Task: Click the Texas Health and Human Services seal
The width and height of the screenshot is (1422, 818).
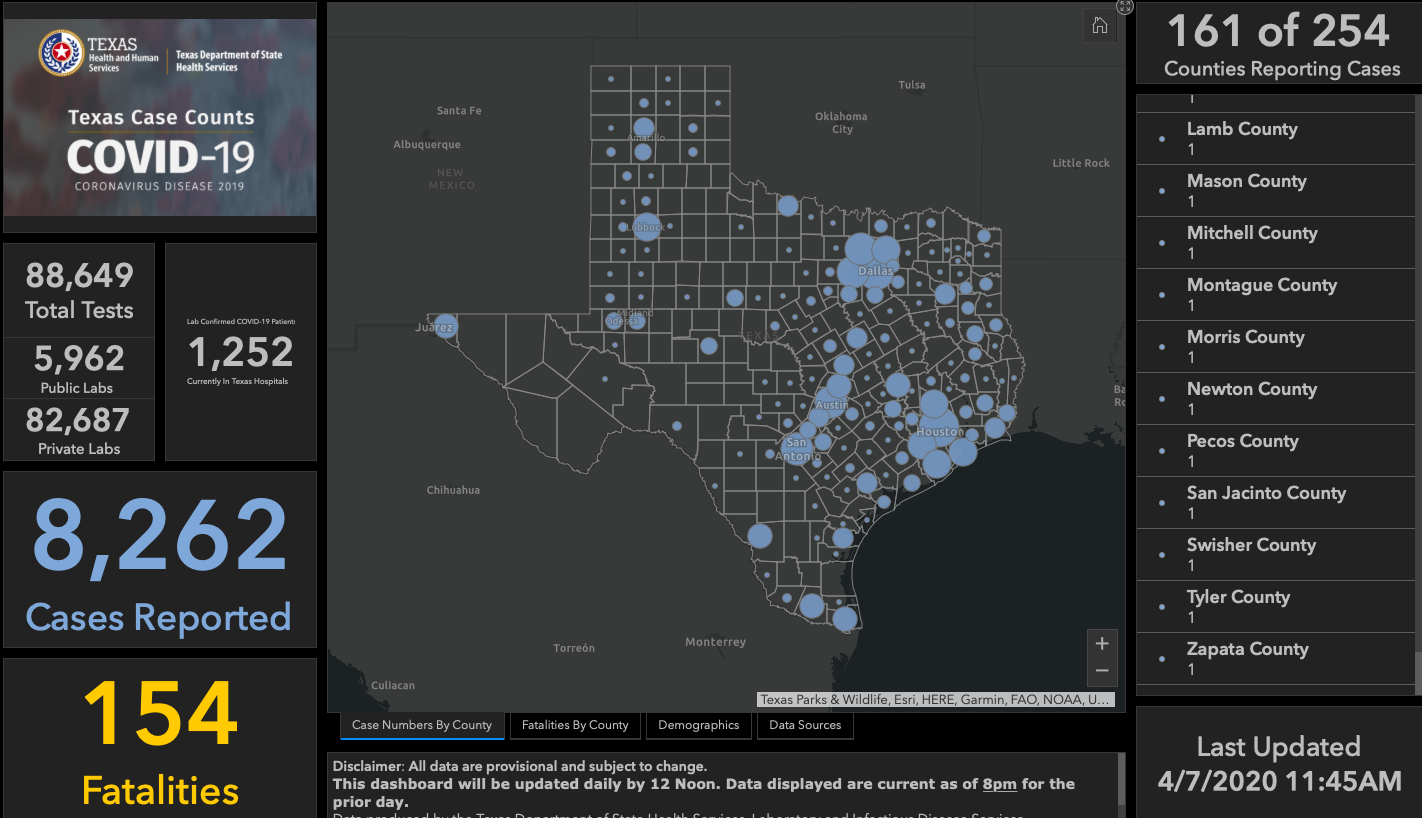Action: point(61,52)
